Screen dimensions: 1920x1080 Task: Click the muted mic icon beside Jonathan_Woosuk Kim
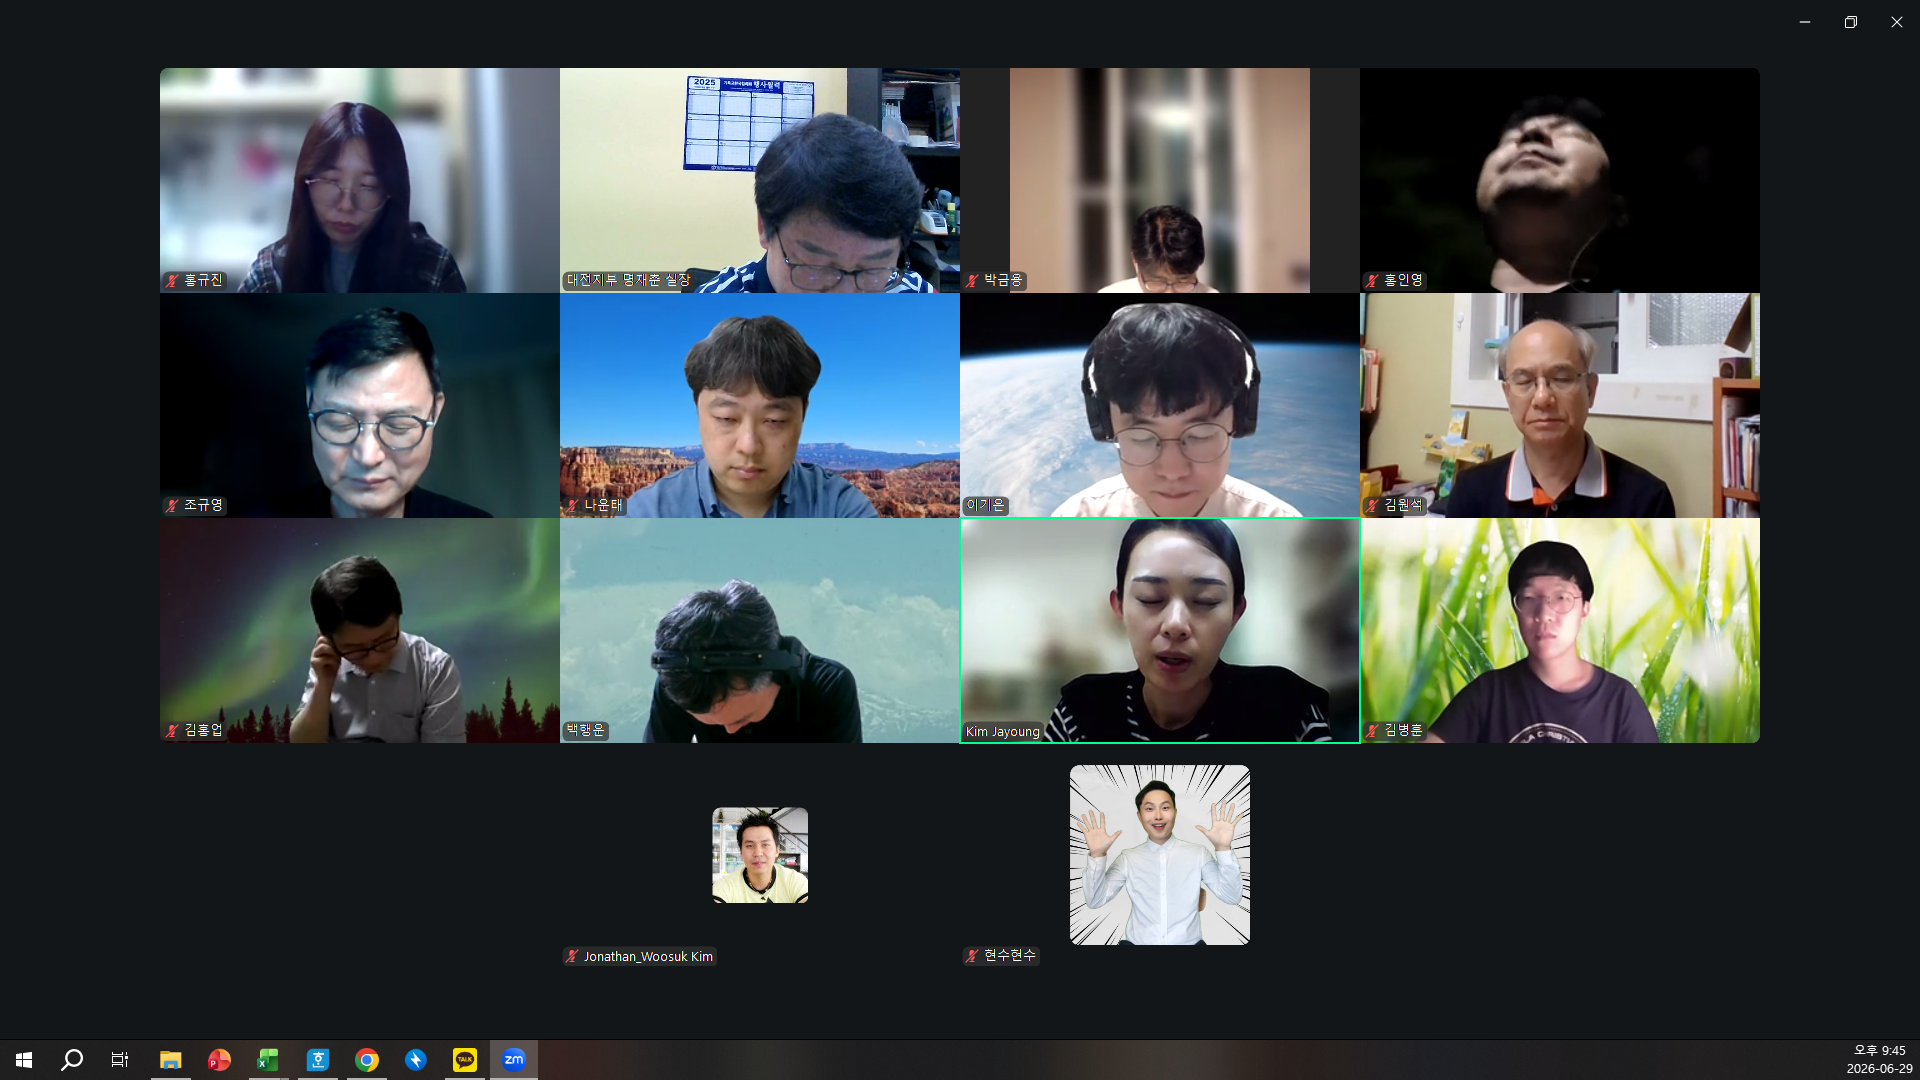(x=572, y=957)
